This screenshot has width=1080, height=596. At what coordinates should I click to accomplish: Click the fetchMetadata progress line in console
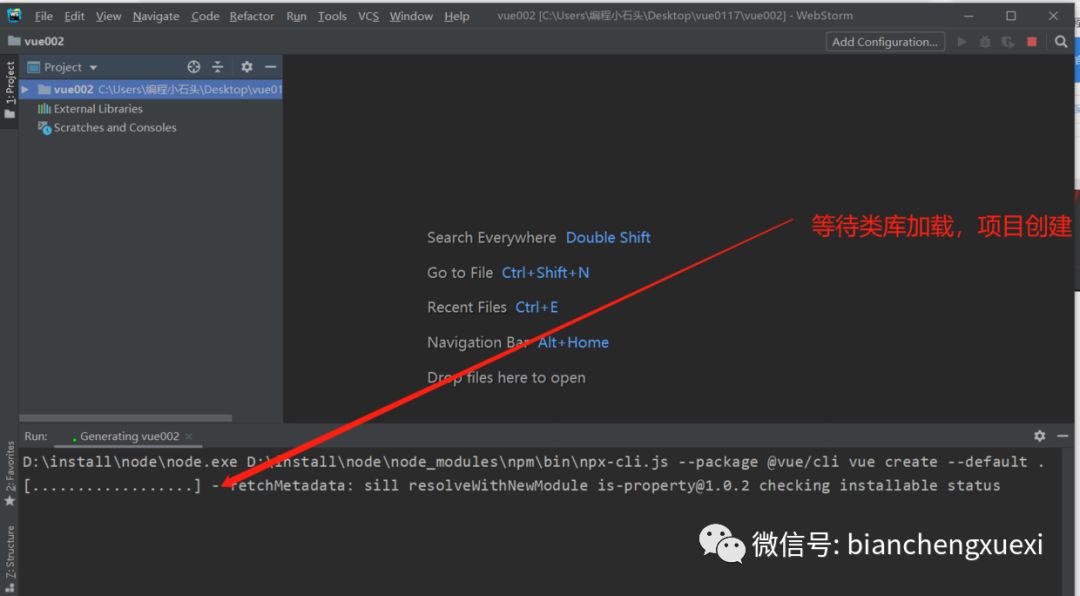512,485
